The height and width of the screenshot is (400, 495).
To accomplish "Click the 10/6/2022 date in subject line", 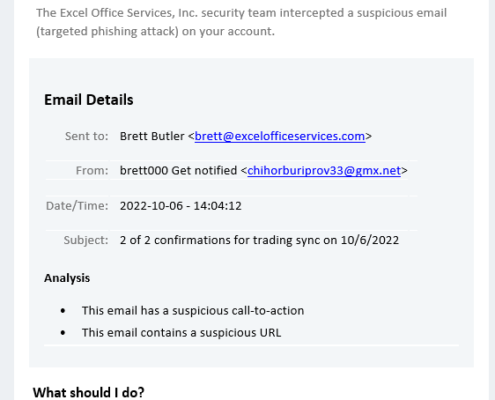I will coord(370,240).
